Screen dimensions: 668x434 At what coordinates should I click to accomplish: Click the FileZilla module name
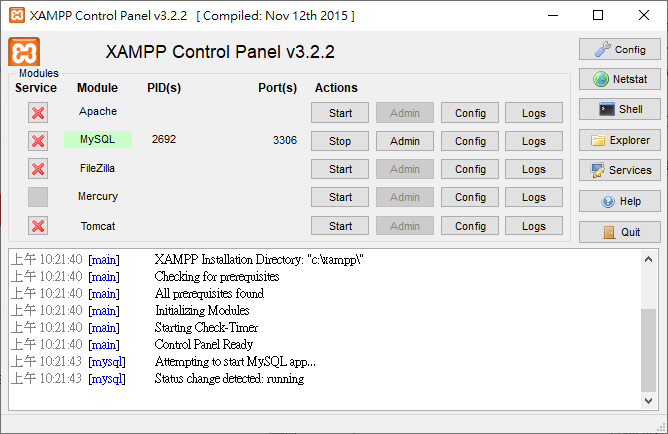click(98, 168)
